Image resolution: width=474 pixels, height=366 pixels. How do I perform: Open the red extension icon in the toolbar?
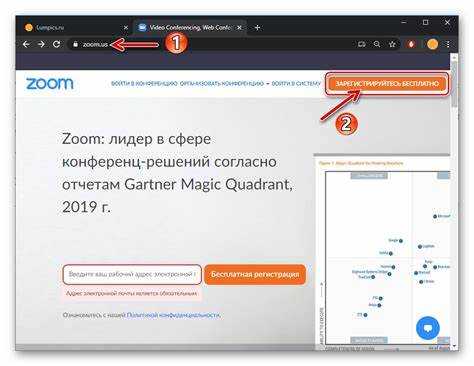click(412, 44)
